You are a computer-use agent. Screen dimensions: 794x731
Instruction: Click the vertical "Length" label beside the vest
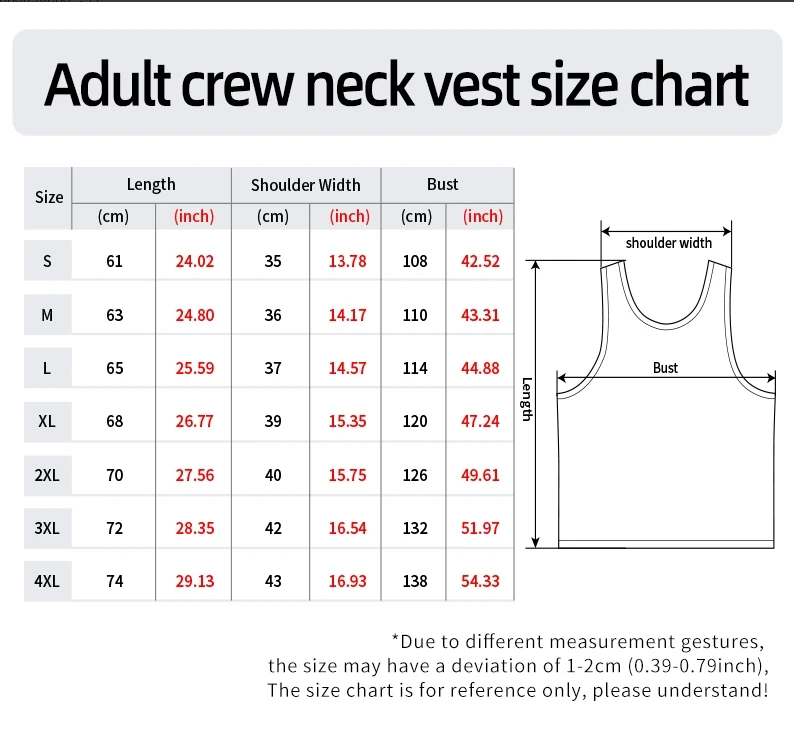527,399
